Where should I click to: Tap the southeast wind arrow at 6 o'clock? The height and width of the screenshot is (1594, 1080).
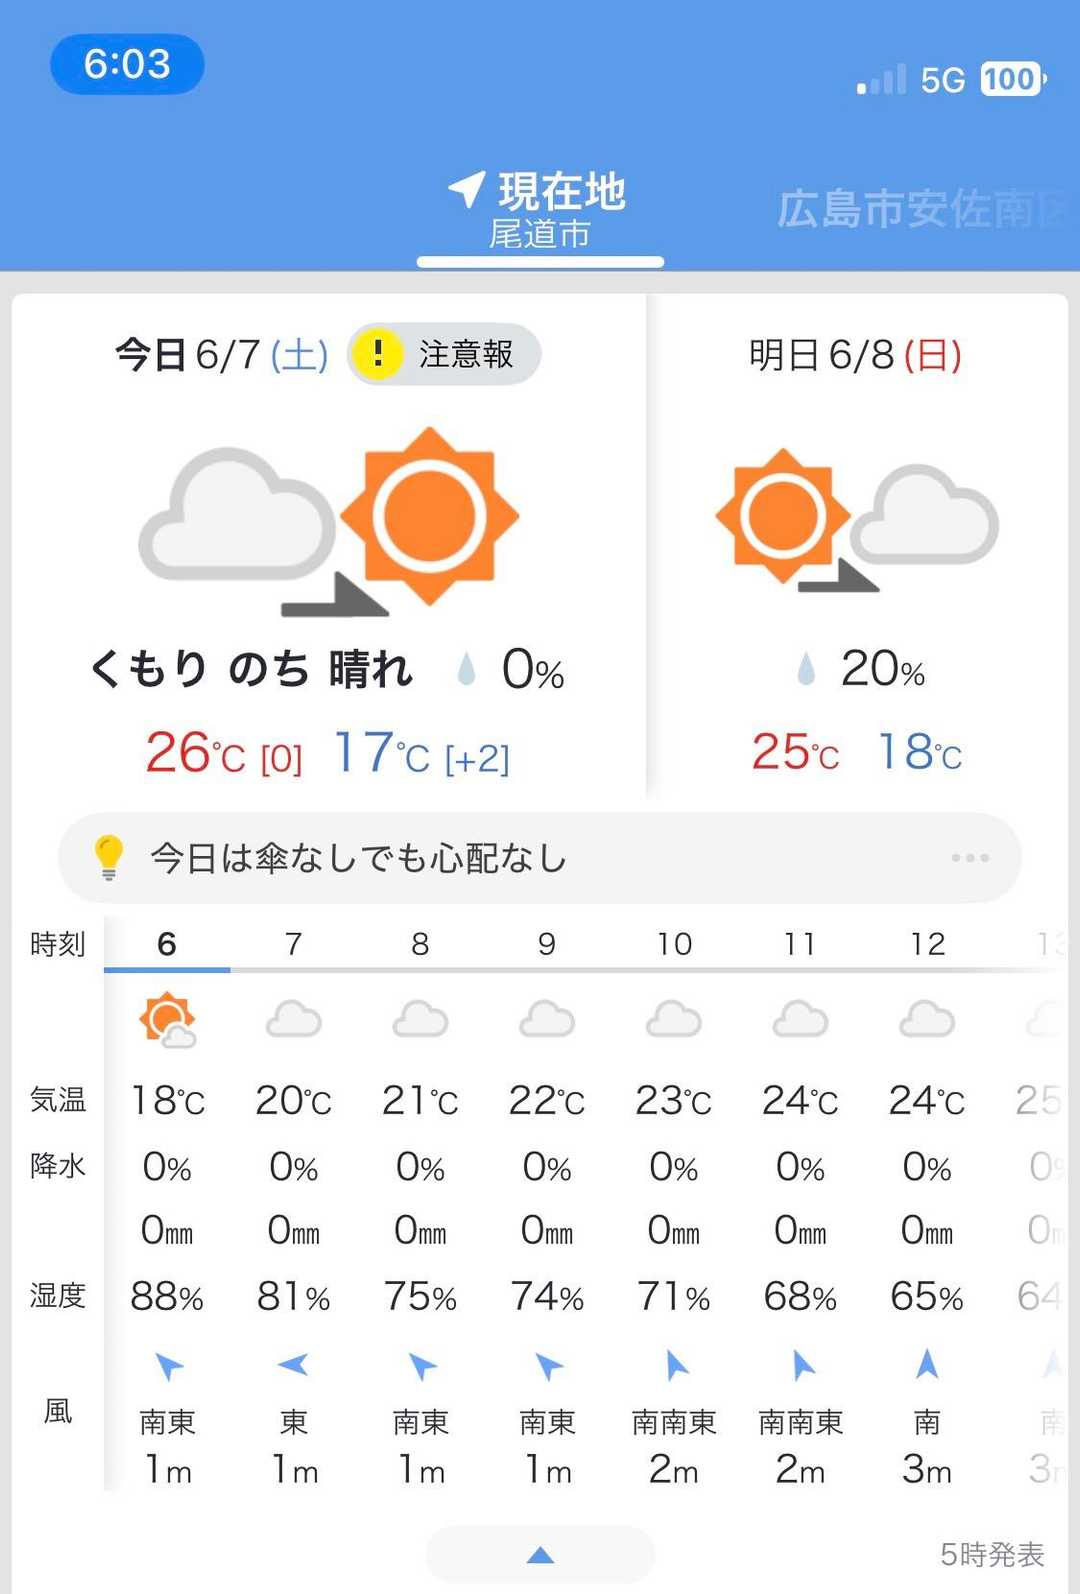point(168,1365)
